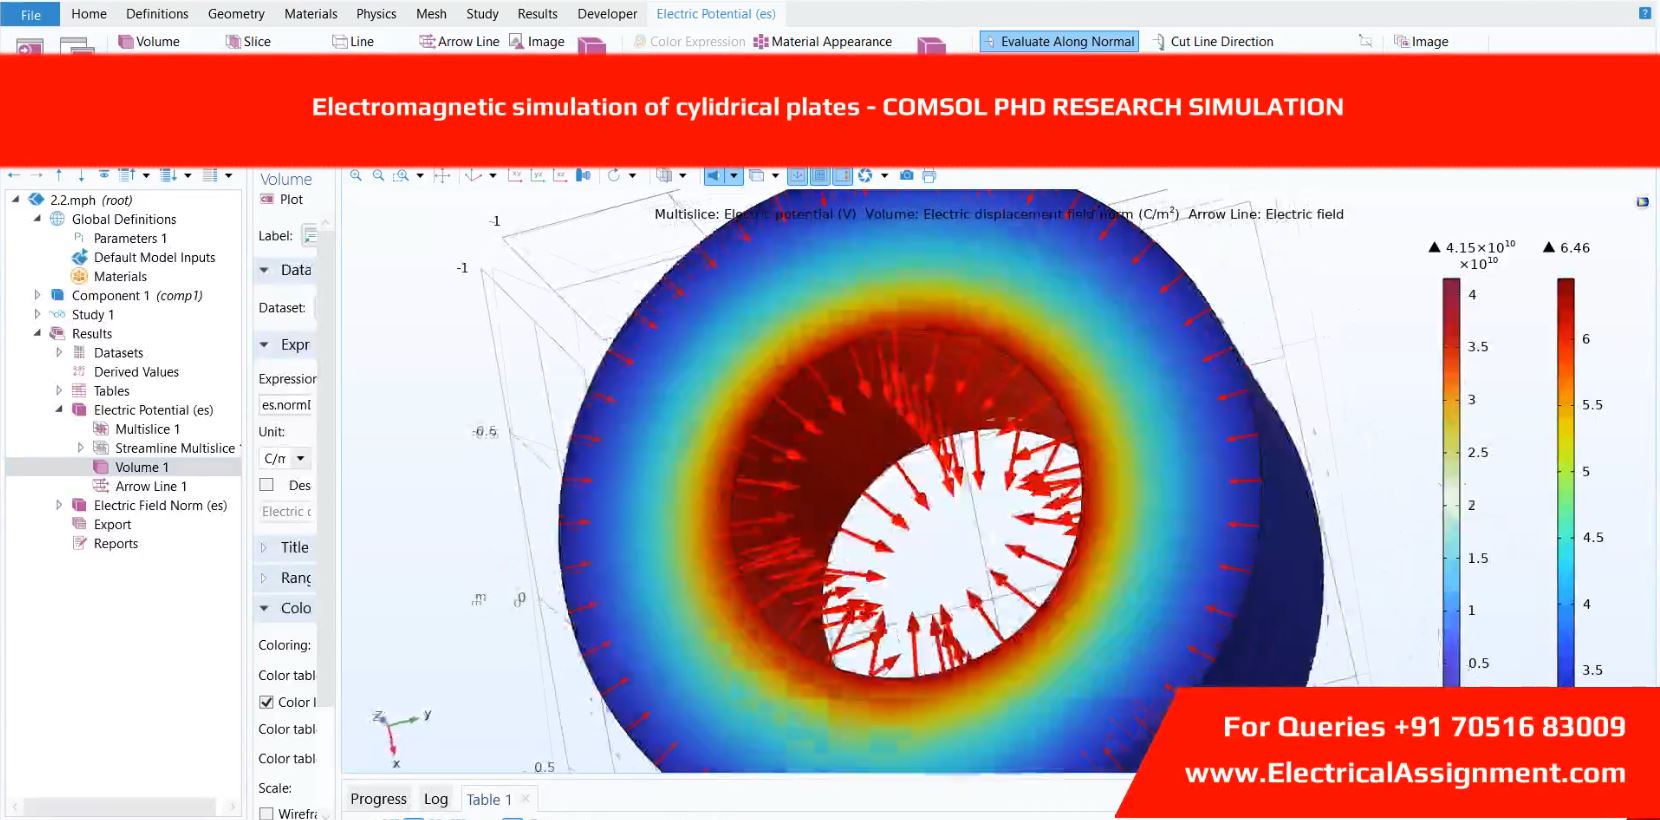Open the Physics ribbon tab
This screenshot has width=1660, height=820.
[x=376, y=14]
